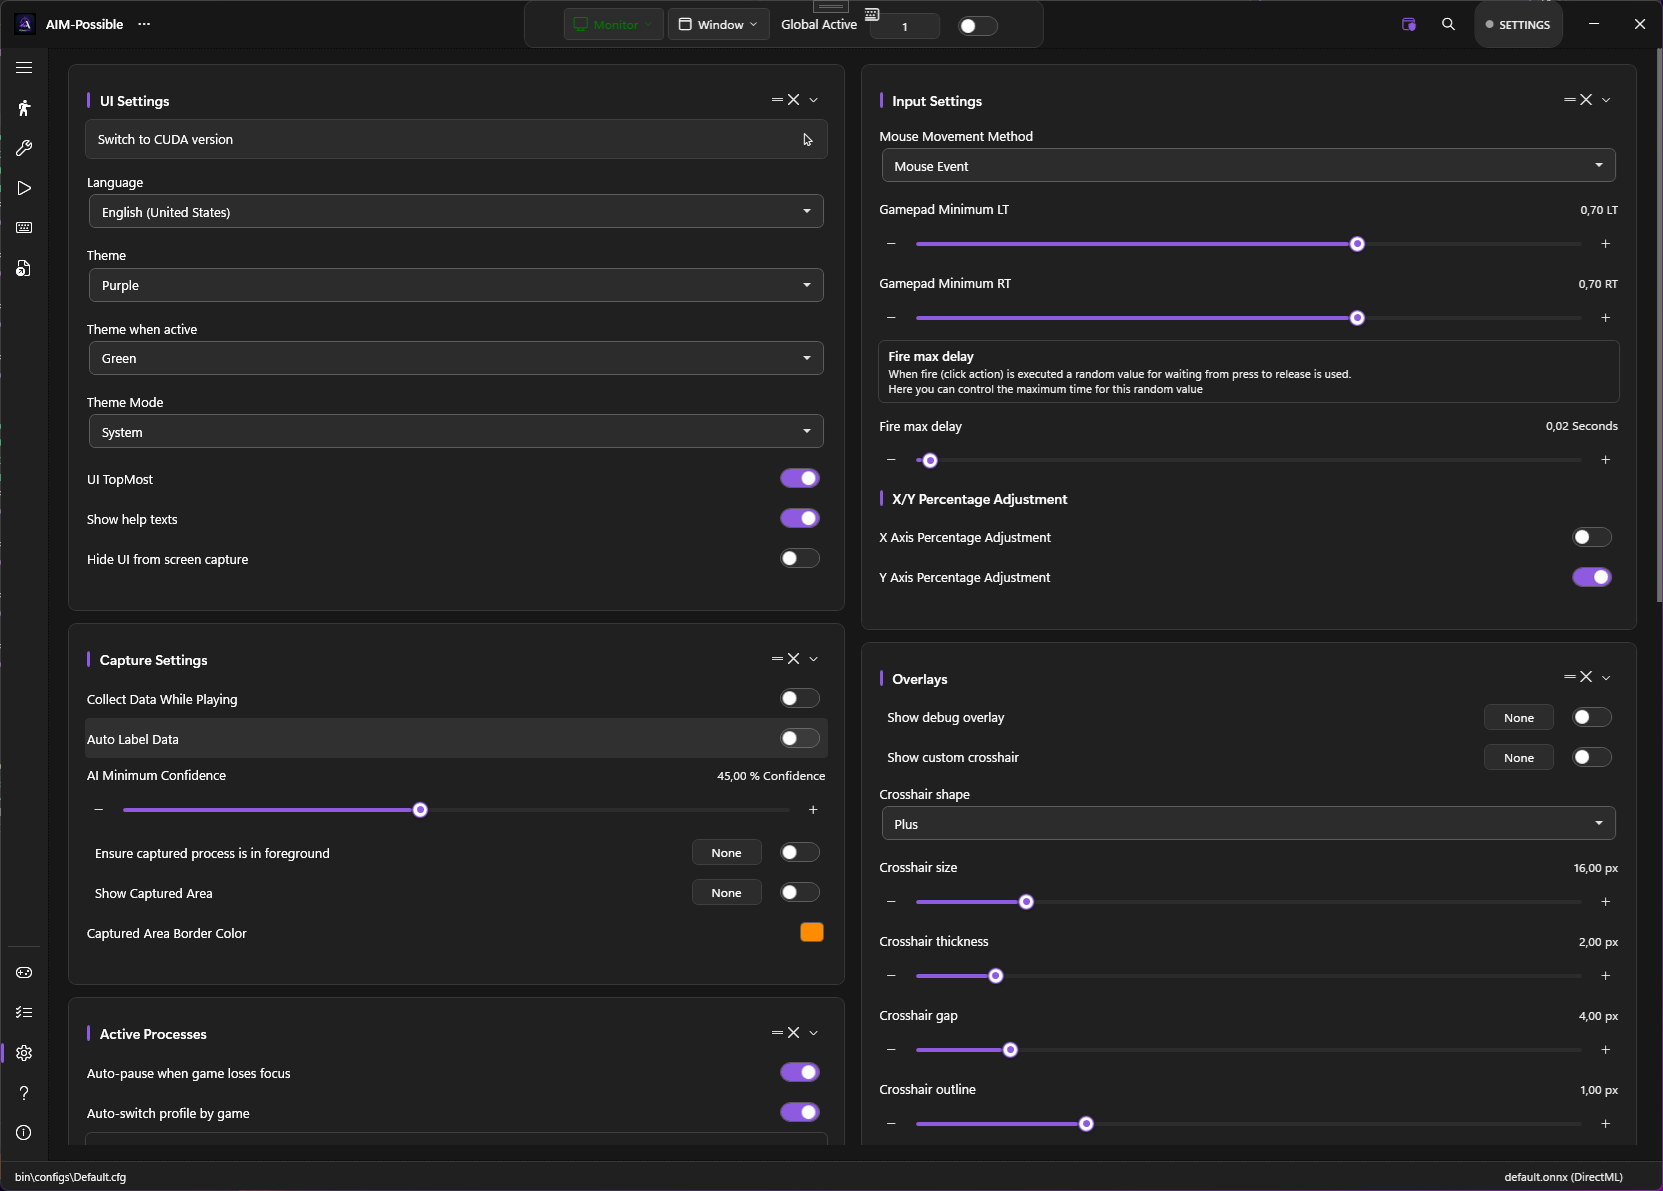This screenshot has height=1191, width=1663.
Task: Collapse Input Settings panel chevron
Action: pyautogui.click(x=1606, y=100)
